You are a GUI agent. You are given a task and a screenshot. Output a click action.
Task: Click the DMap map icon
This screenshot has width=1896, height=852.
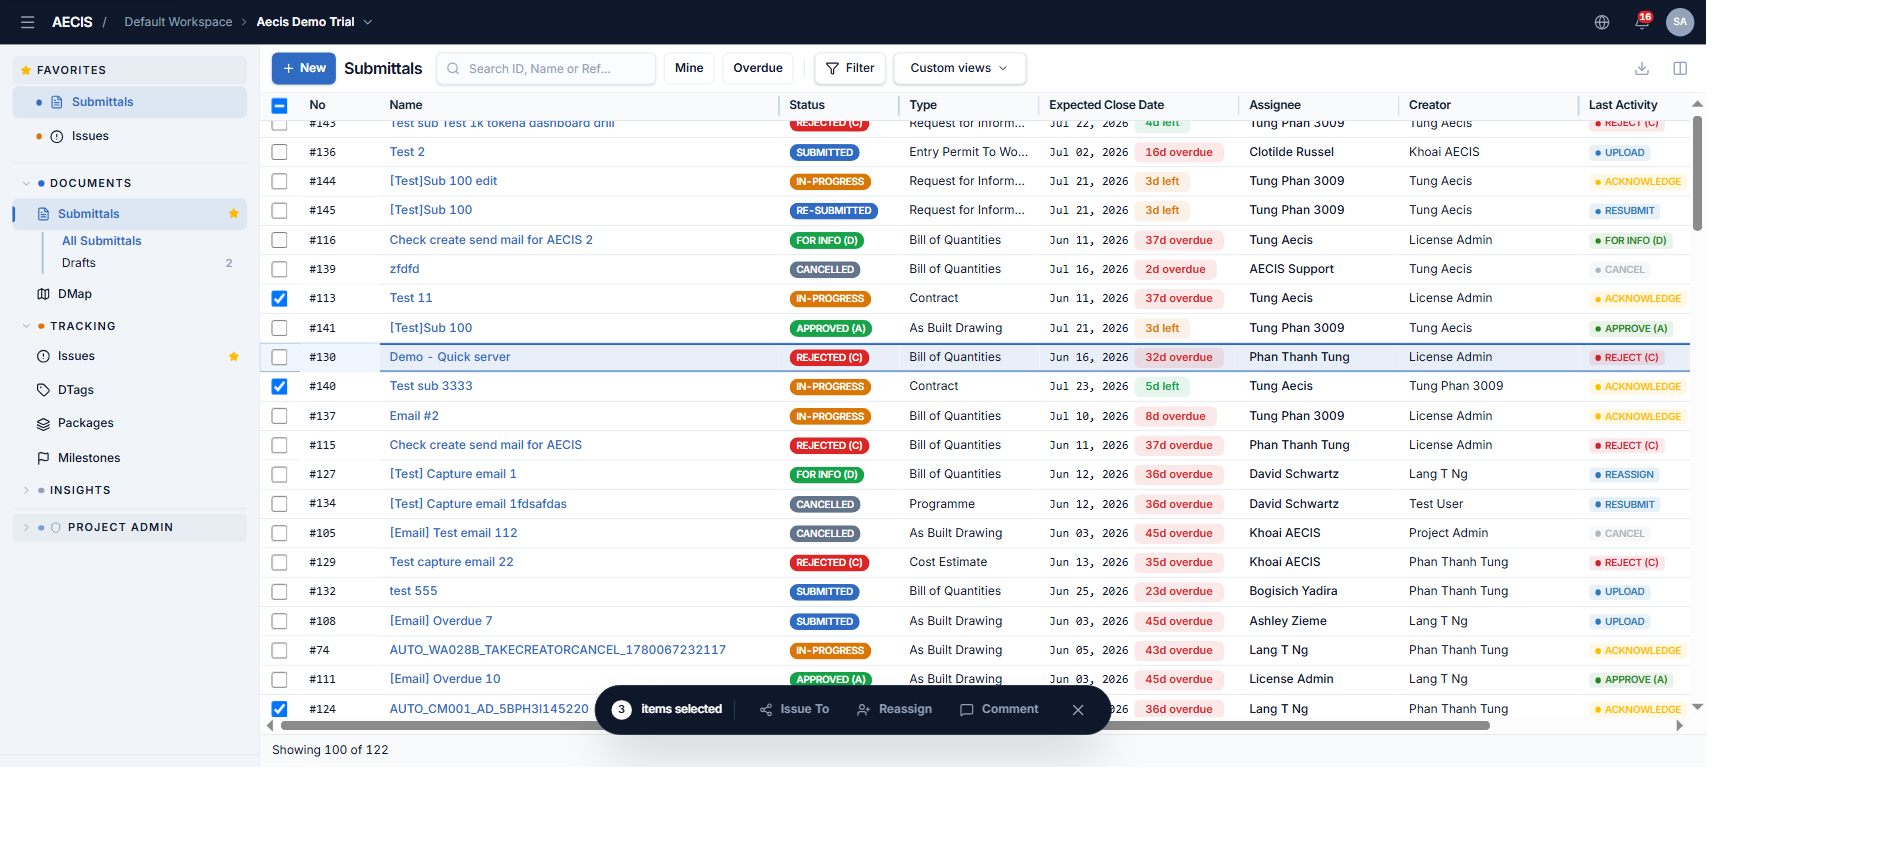click(43, 294)
